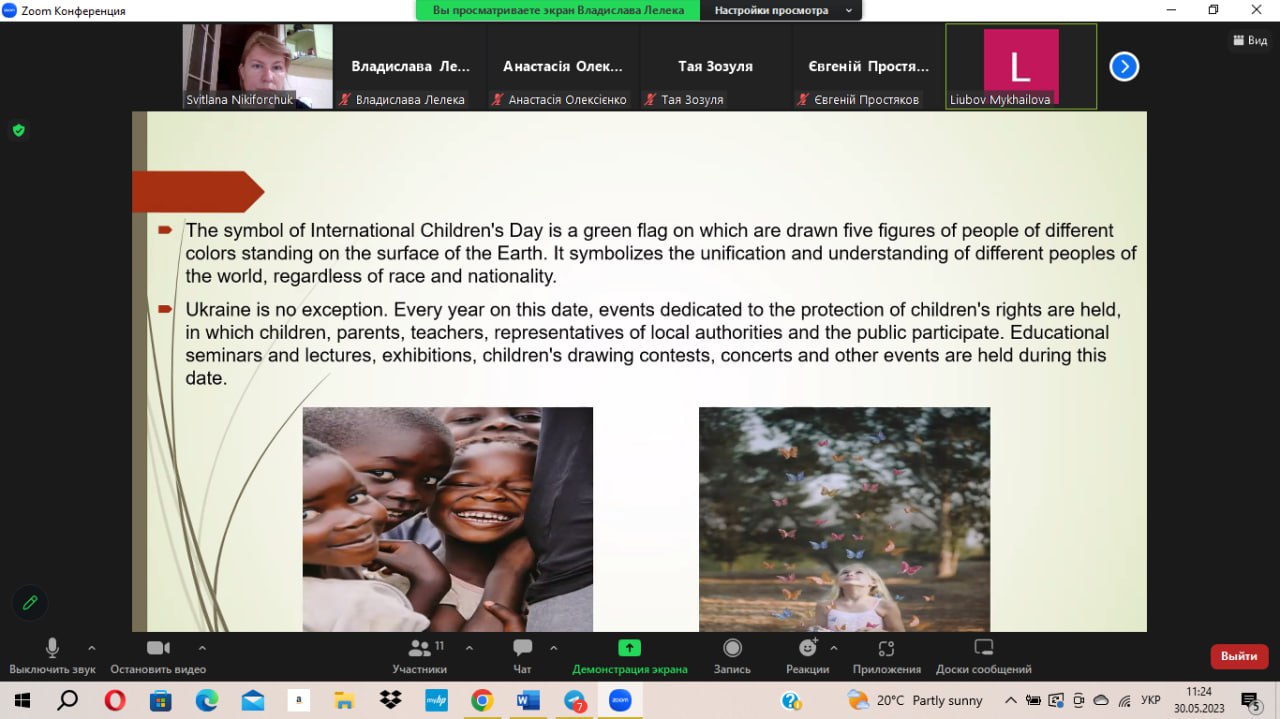Click the green encryption shield icon
Image resolution: width=1280 pixels, height=719 pixels.
18,130
